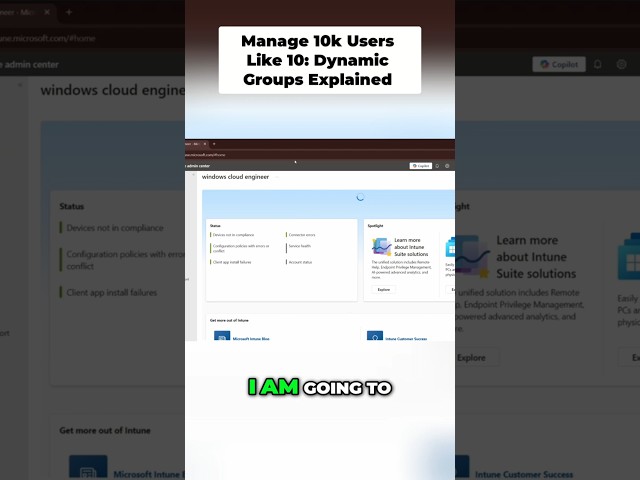Viewport: 640px width, 480px height.
Task: Click new tab plus in blurred background
Action: (x=69, y=12)
